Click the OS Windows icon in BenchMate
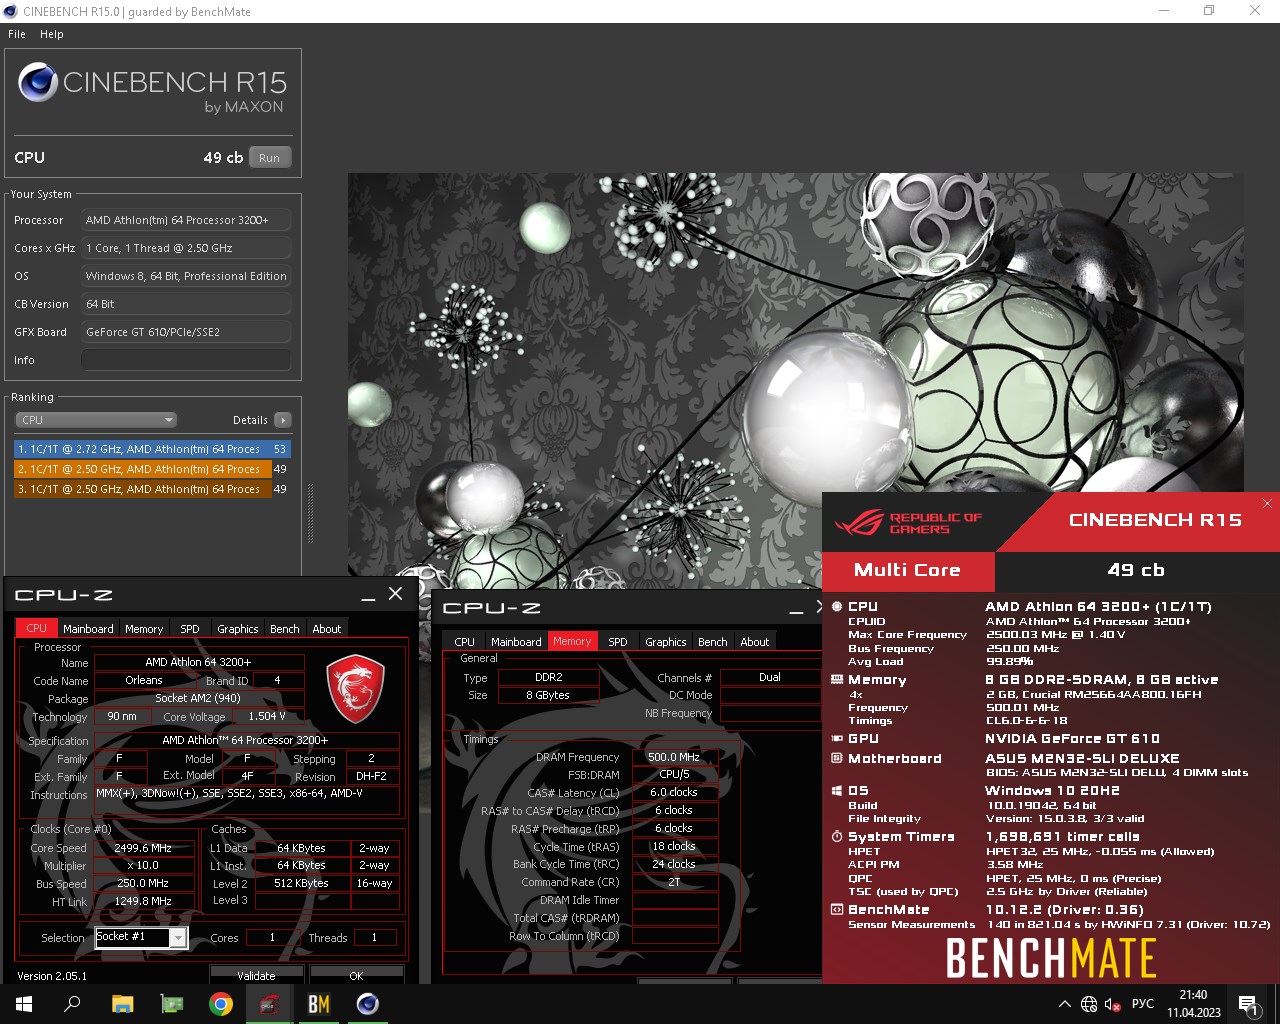The width and height of the screenshot is (1280, 1024). tap(837, 790)
